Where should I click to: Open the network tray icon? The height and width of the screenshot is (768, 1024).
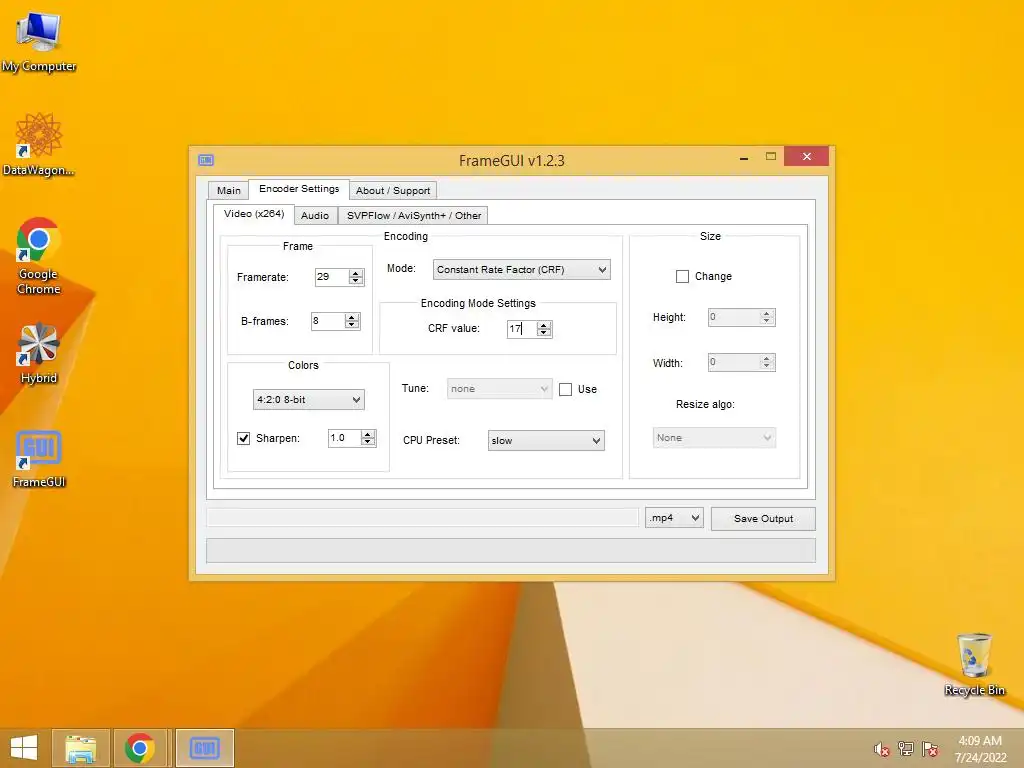click(x=906, y=749)
